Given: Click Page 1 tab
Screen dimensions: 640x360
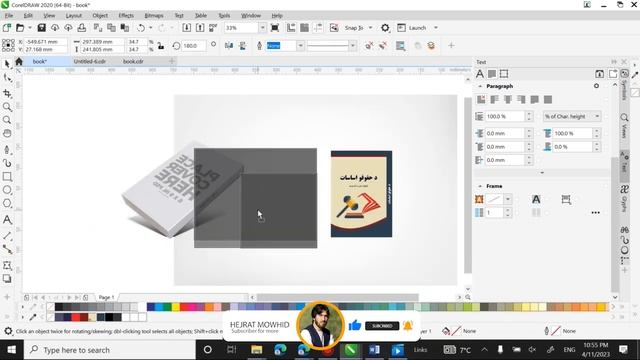Looking at the screenshot, I should (x=107, y=297).
